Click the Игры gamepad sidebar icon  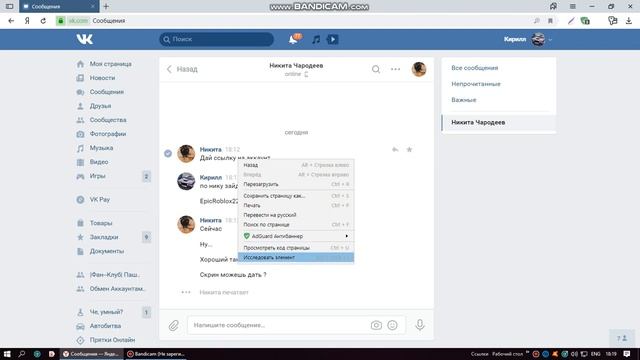tap(80, 176)
